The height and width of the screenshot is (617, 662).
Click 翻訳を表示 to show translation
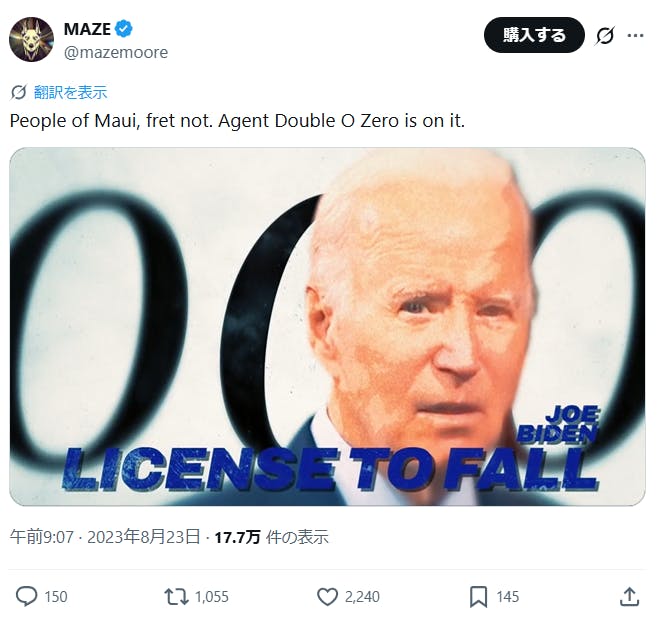point(71,92)
